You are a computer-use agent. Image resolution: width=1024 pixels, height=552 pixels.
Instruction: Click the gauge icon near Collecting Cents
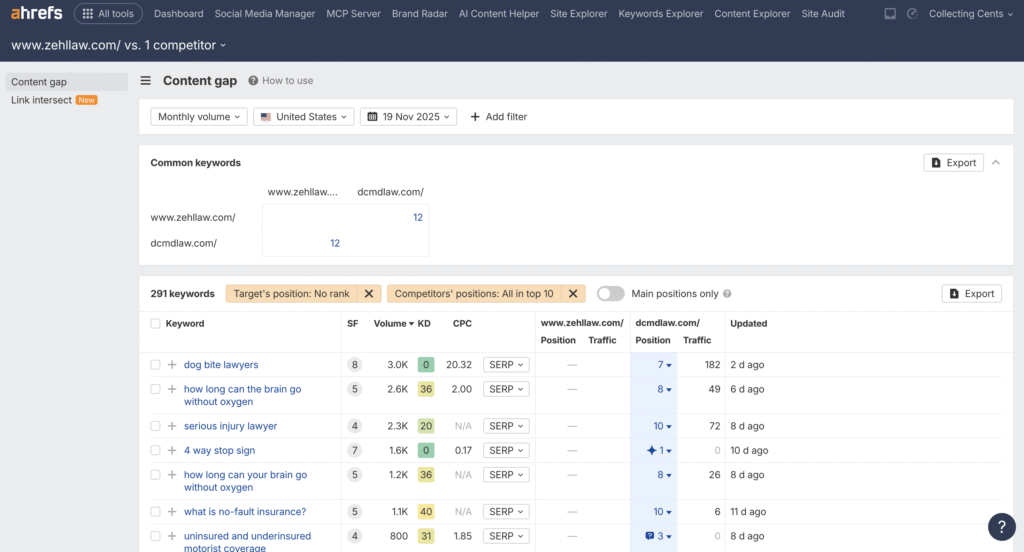click(x=912, y=14)
